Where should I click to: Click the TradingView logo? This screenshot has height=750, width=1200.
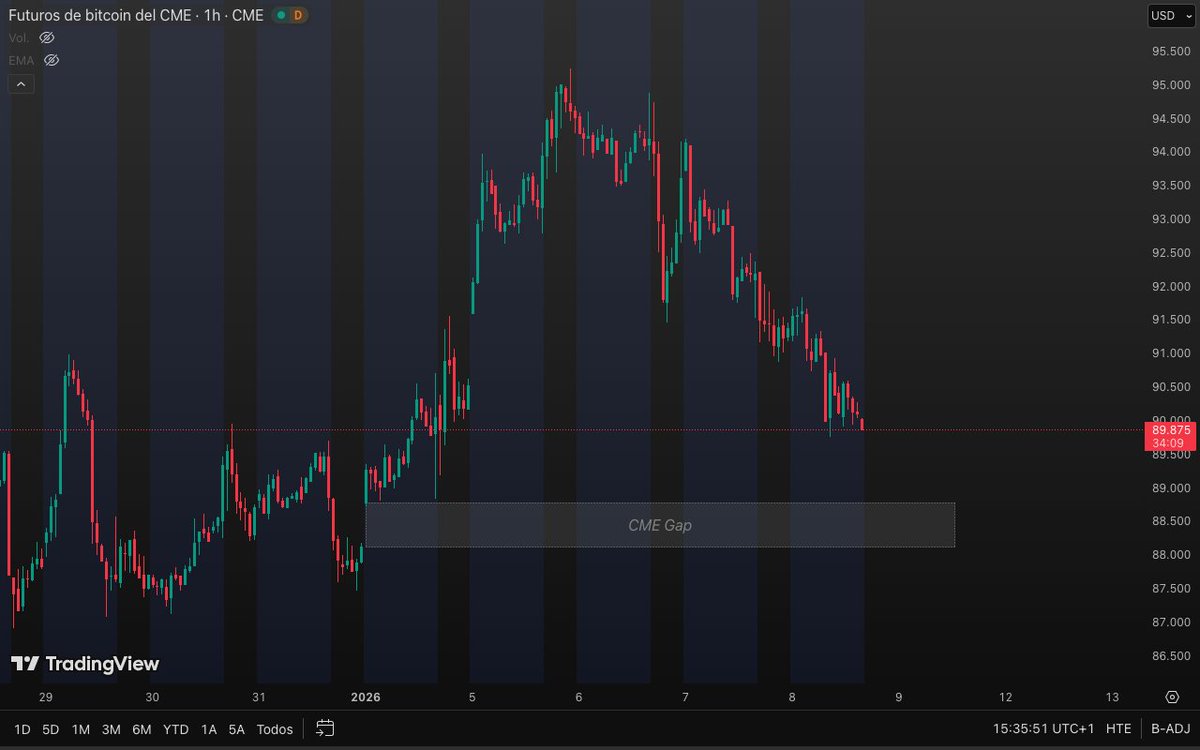click(x=85, y=663)
